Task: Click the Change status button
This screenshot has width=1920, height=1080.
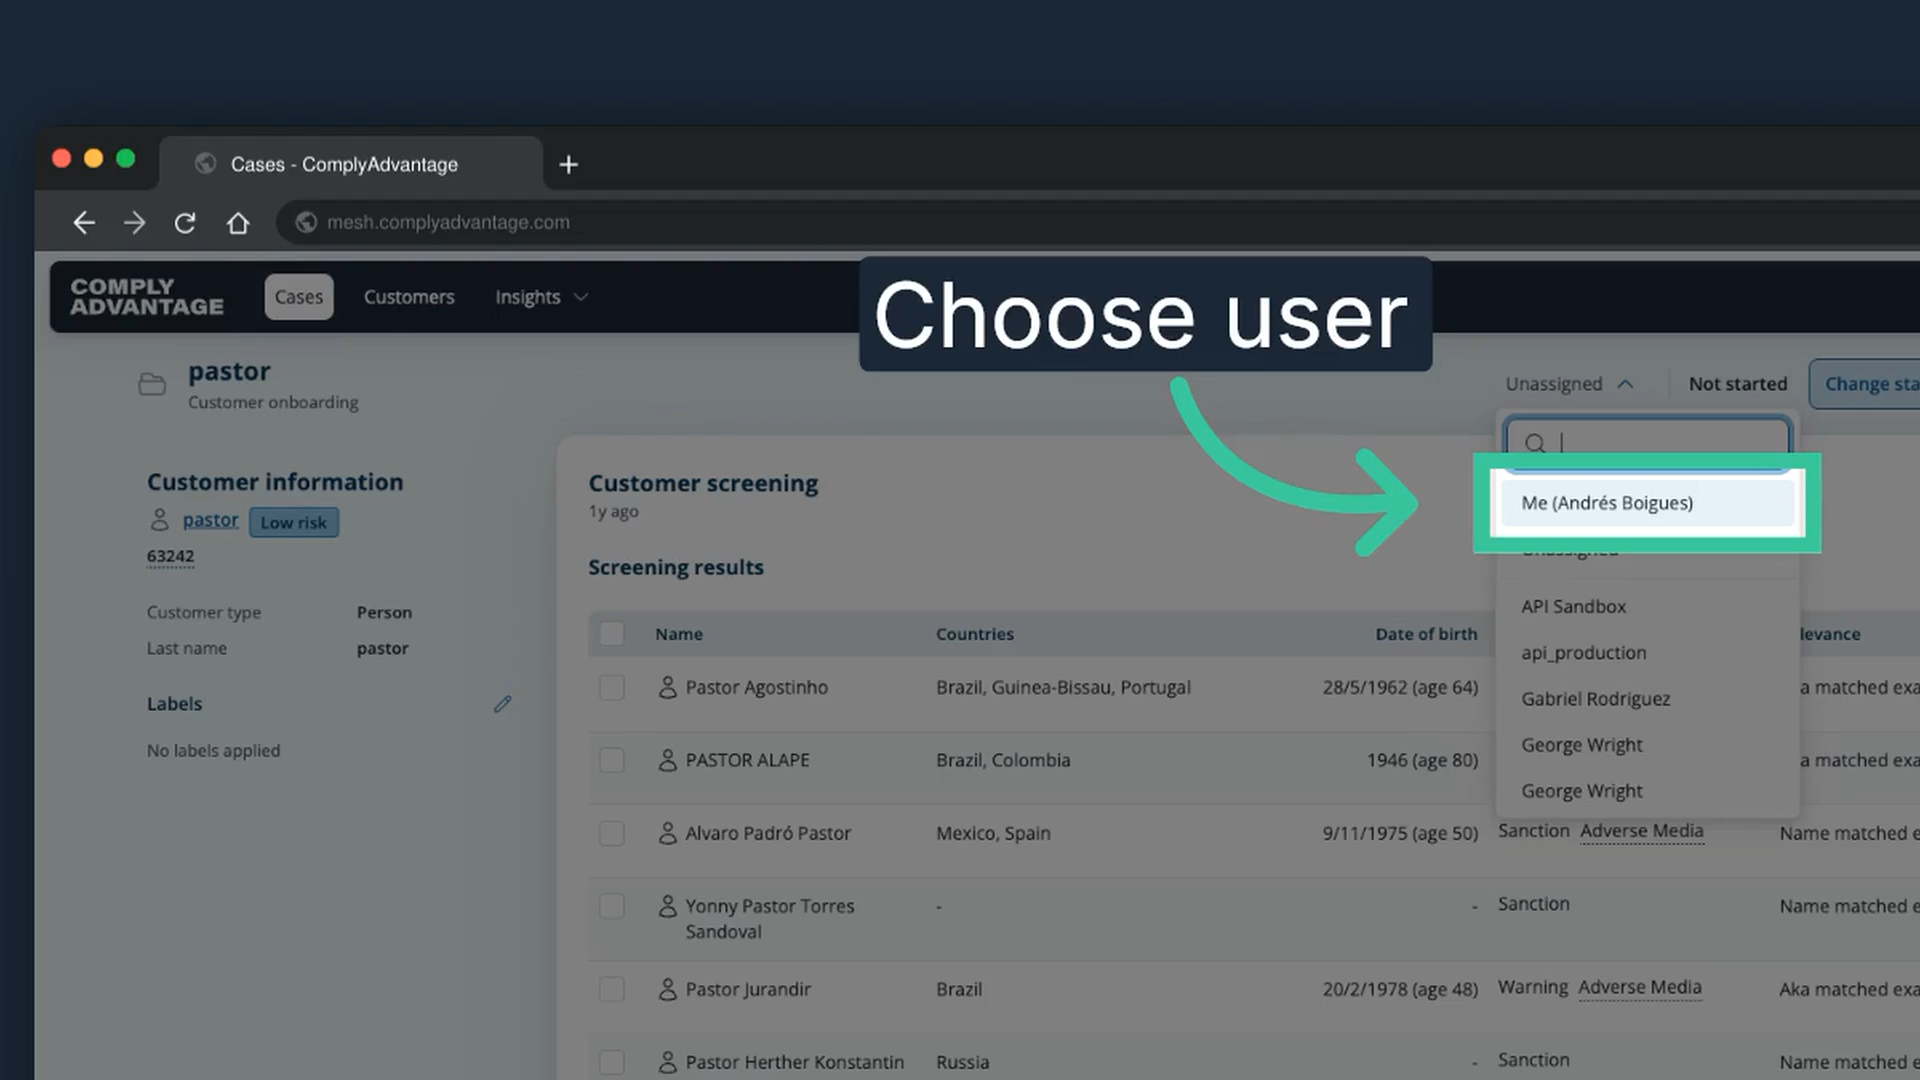Action: [1865, 384]
